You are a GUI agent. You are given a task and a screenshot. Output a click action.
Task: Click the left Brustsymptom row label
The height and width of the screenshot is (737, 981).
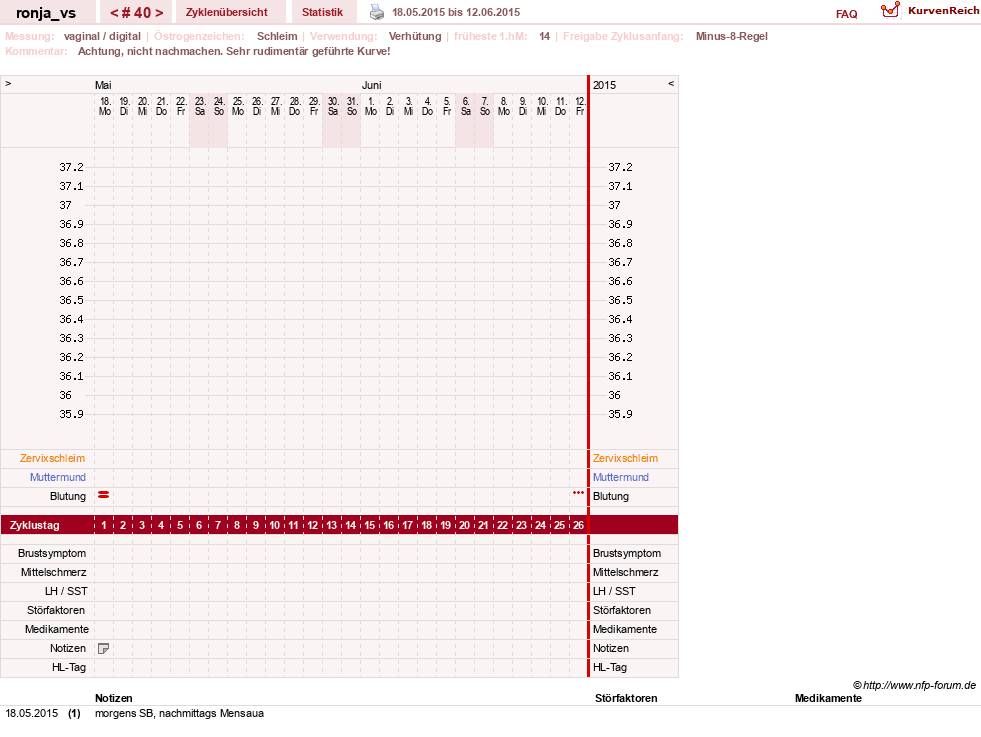52,553
